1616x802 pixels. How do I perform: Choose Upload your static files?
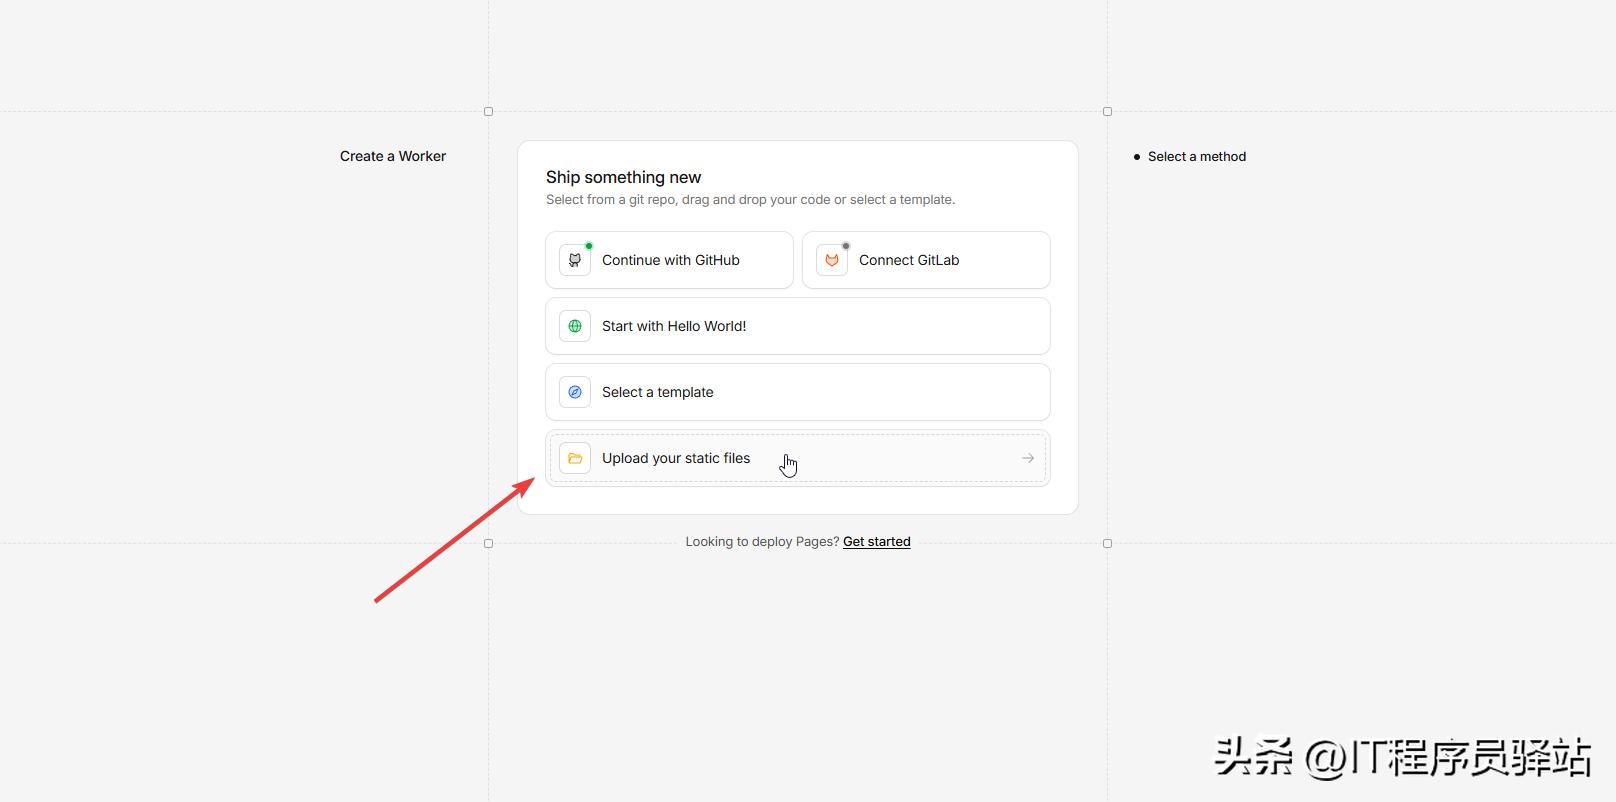(x=676, y=458)
